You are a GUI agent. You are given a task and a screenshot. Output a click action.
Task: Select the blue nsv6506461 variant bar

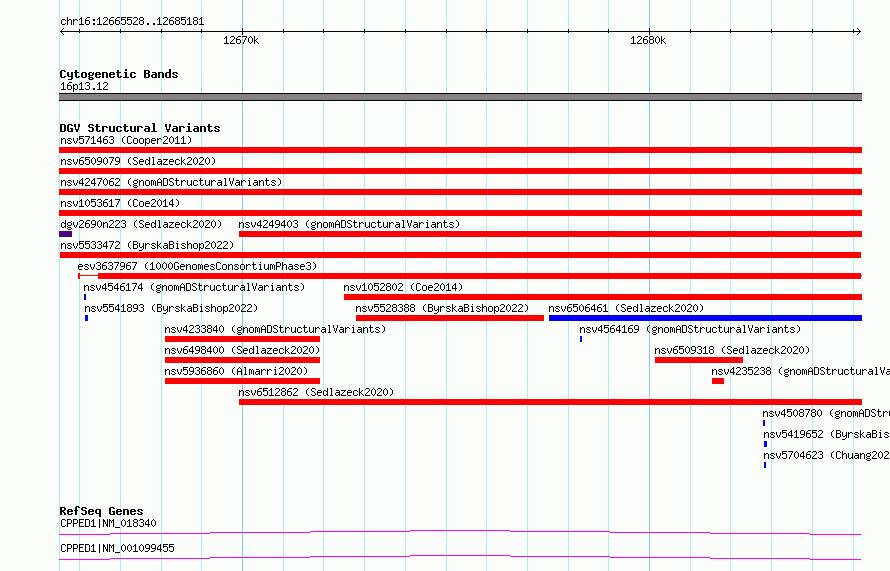tap(706, 318)
